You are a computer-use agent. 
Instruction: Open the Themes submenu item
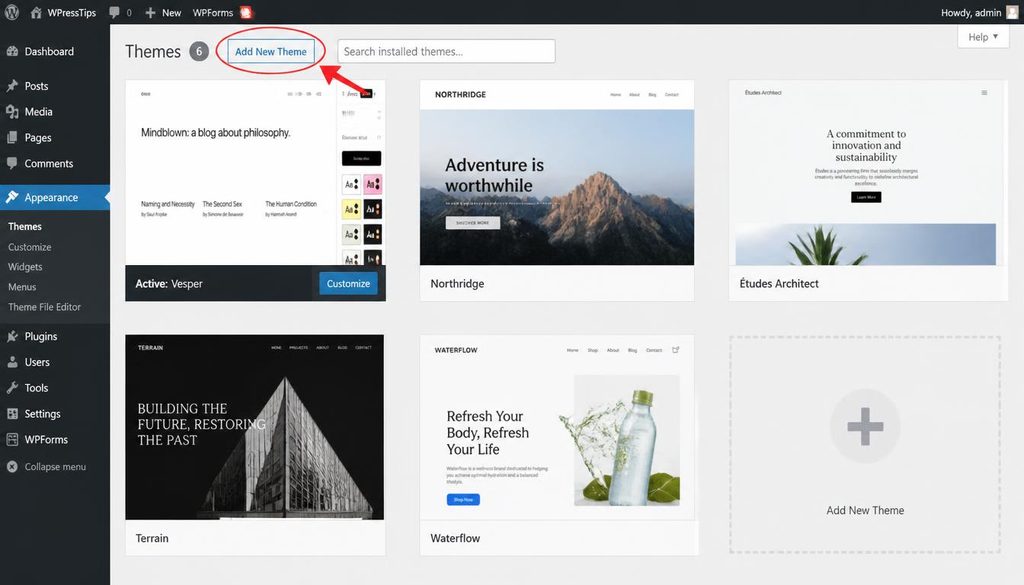click(25, 227)
